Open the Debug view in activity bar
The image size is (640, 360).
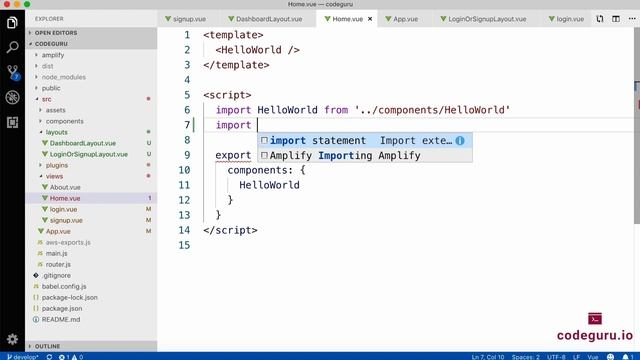pos(12,97)
